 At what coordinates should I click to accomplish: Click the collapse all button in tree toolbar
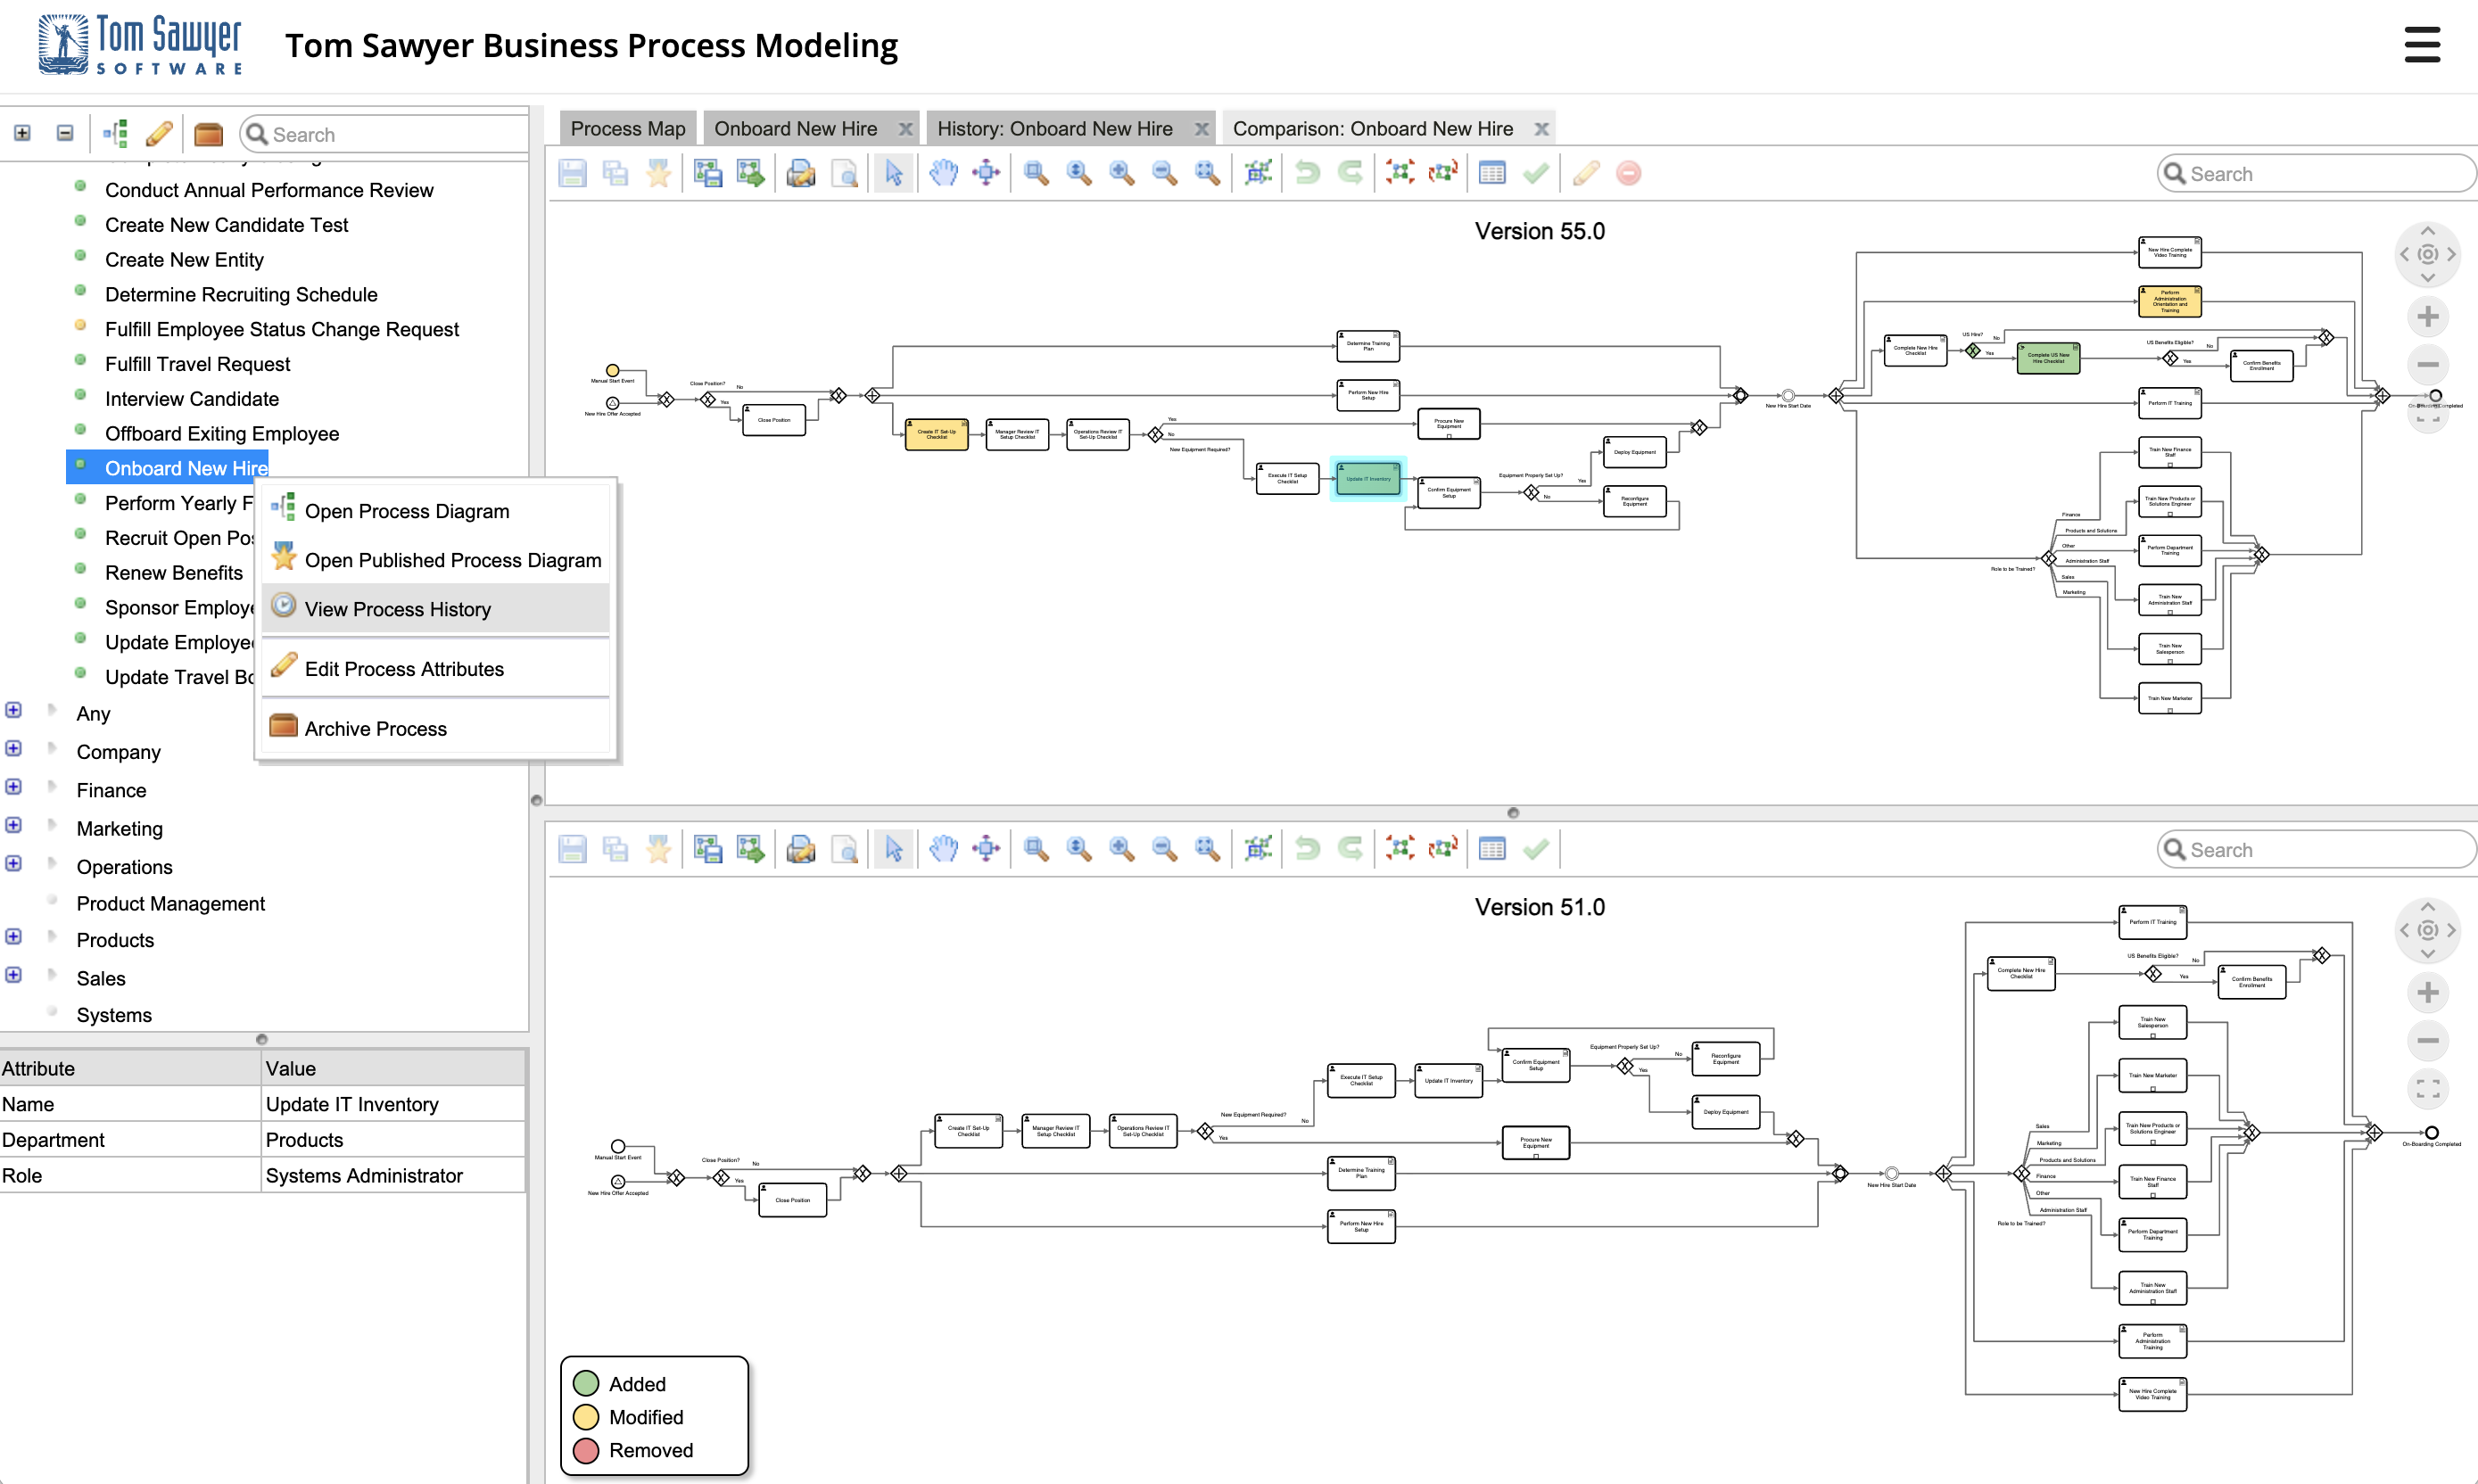point(65,133)
